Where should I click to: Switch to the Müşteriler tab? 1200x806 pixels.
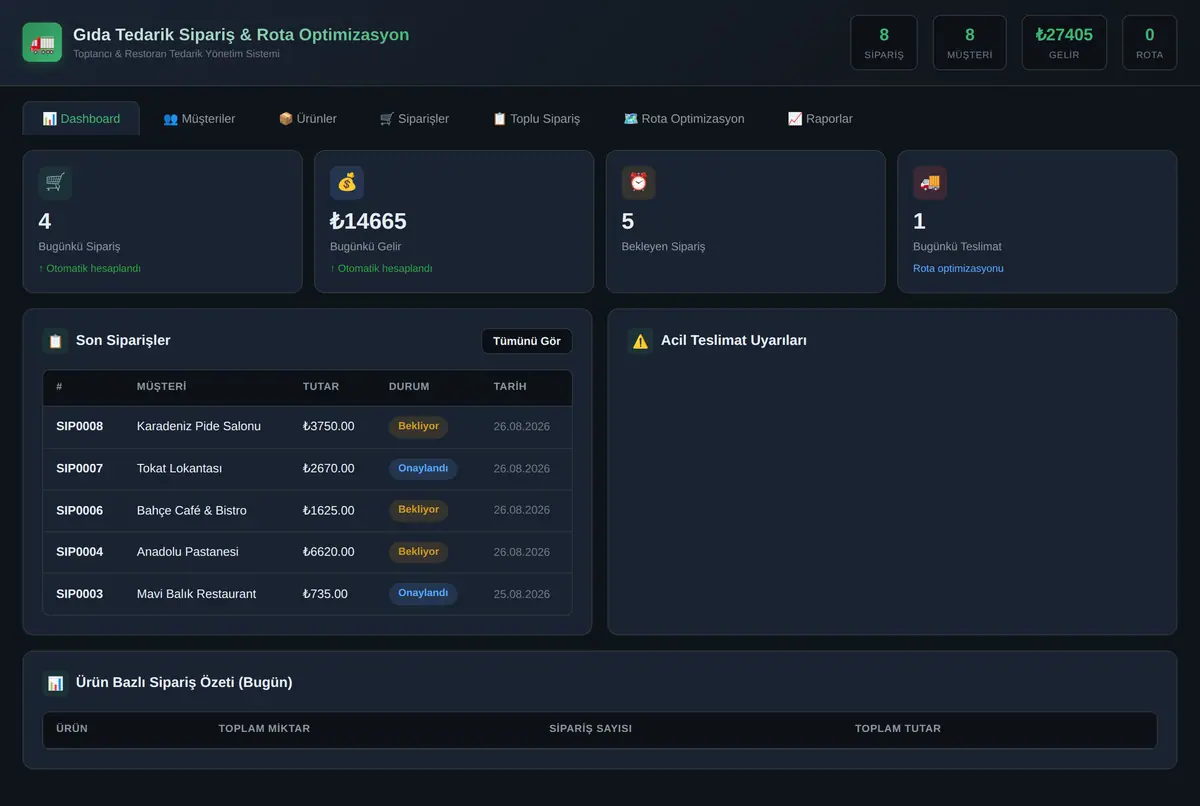(199, 118)
